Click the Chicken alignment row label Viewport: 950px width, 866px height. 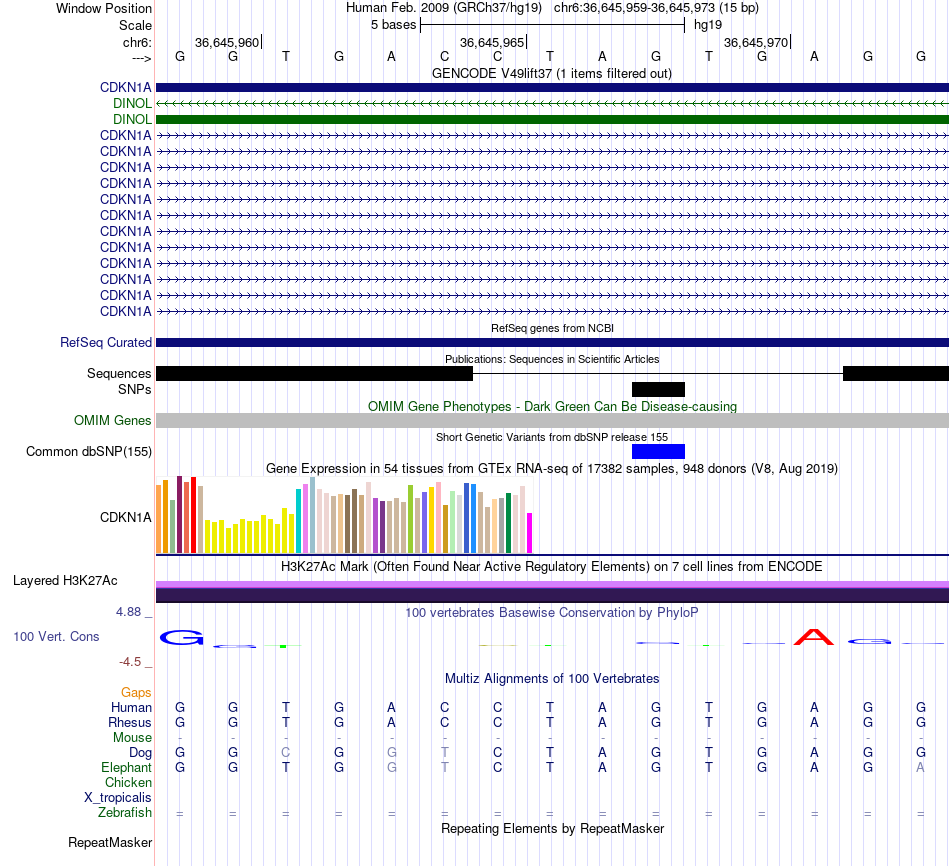pyautogui.click(x=128, y=783)
